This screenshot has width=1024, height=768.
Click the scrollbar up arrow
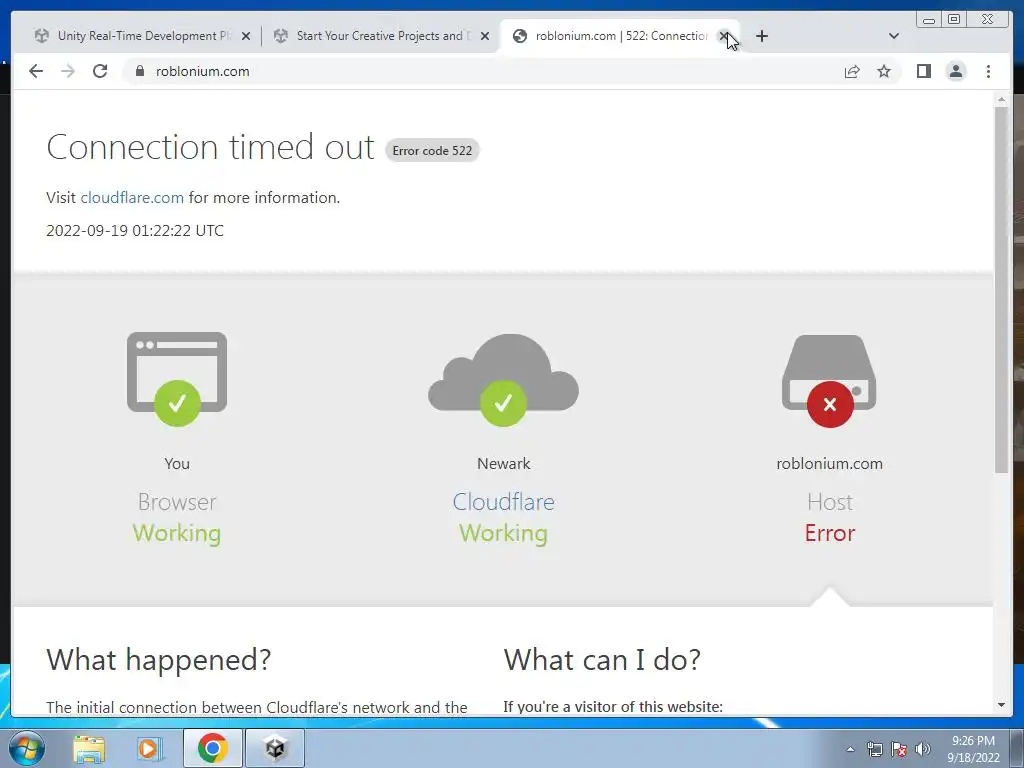coord(1001,99)
